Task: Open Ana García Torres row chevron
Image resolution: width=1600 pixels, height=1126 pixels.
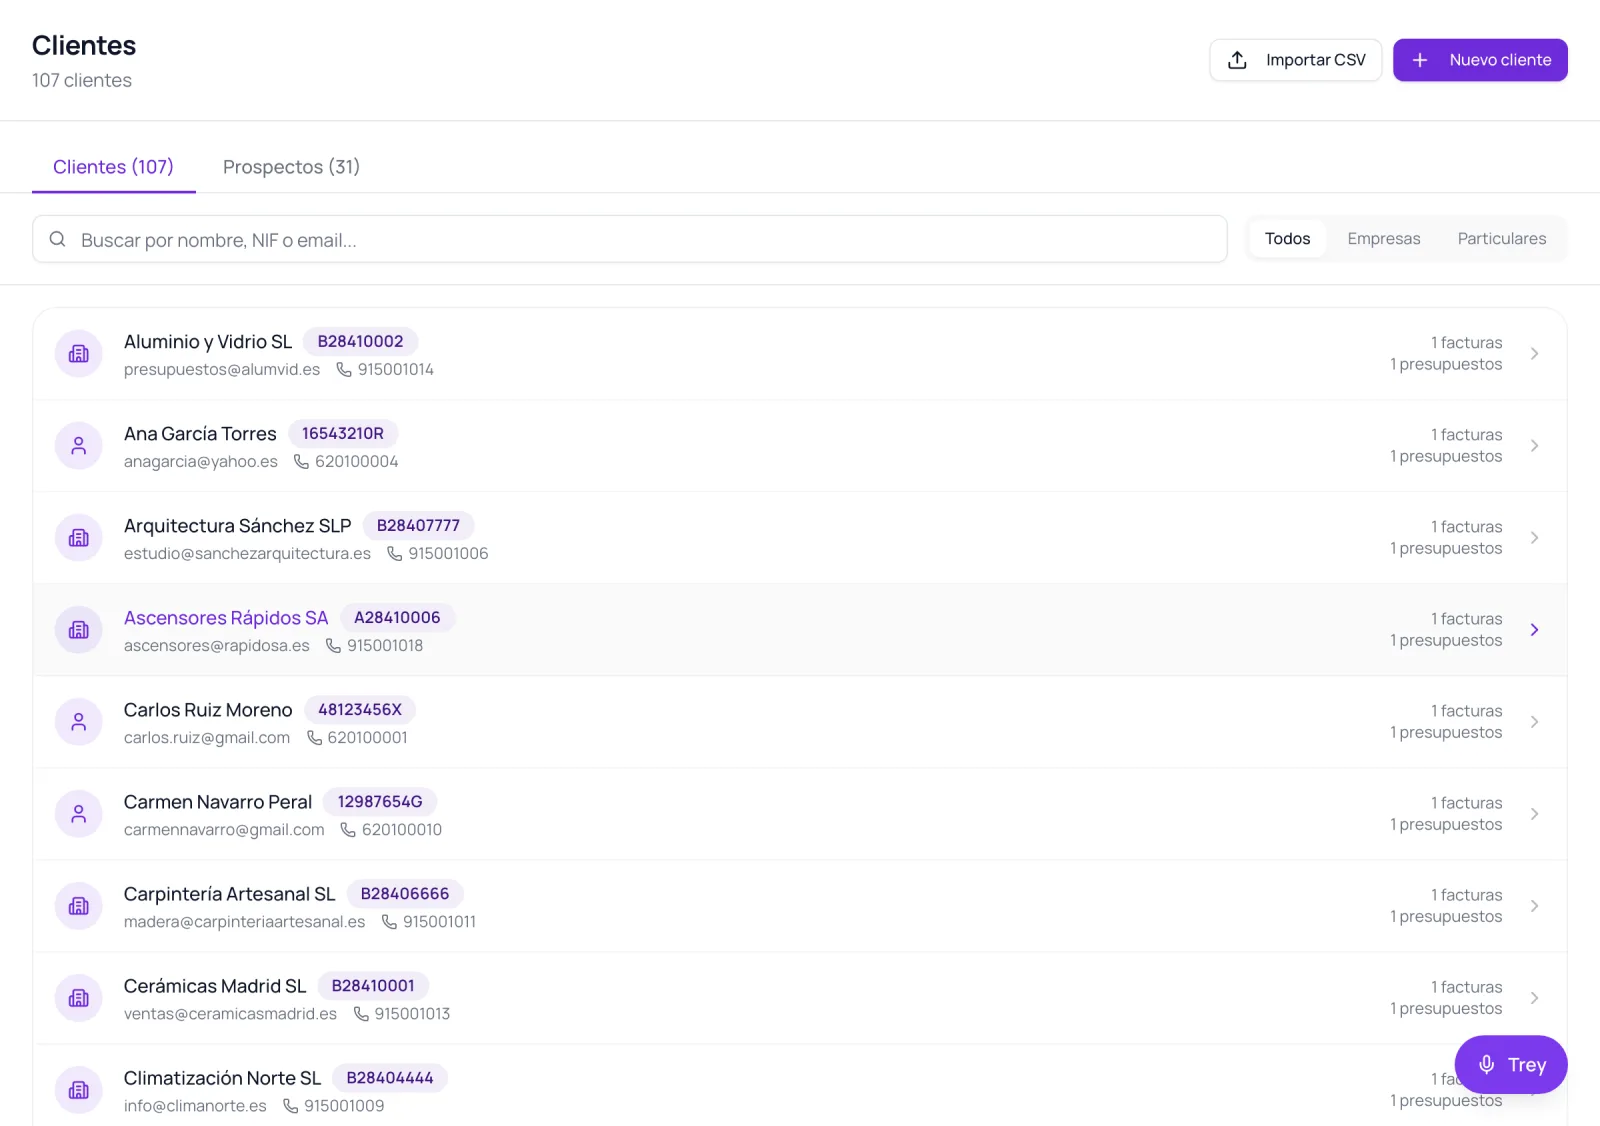Action: 1534,446
